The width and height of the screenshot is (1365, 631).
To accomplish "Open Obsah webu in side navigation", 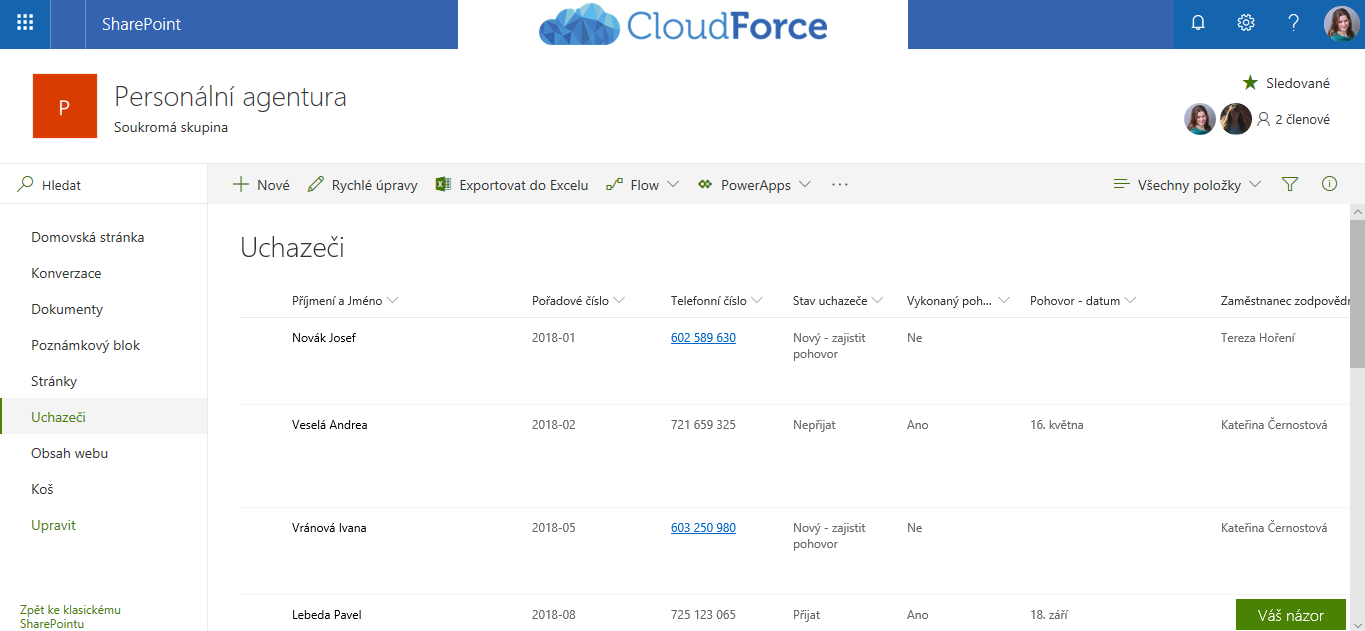I will [x=69, y=453].
